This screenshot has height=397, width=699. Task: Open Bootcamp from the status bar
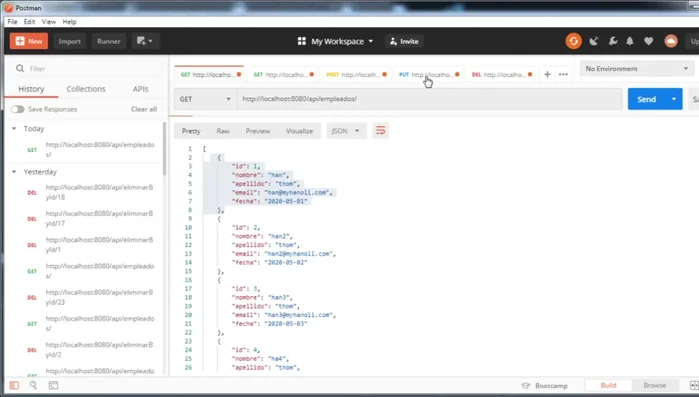(x=545, y=385)
